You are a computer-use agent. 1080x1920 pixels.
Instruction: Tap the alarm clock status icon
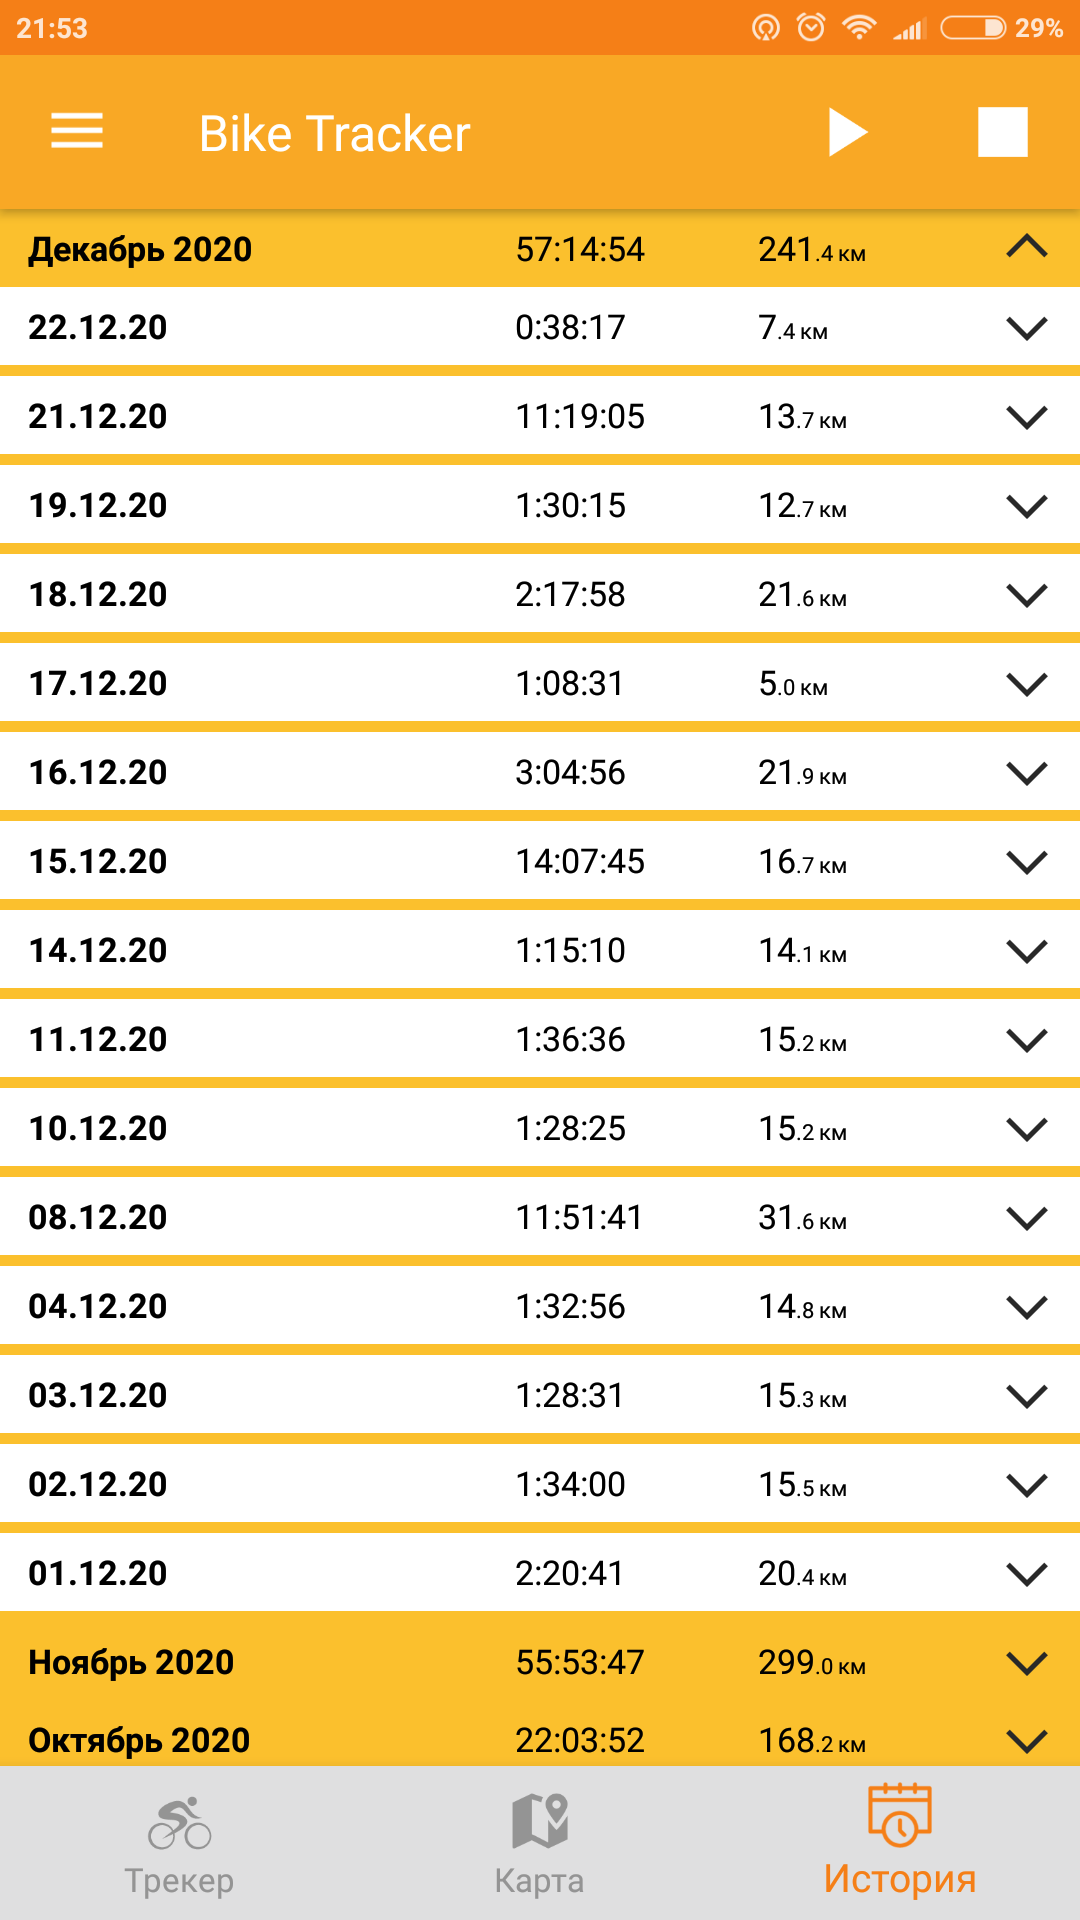click(x=811, y=27)
